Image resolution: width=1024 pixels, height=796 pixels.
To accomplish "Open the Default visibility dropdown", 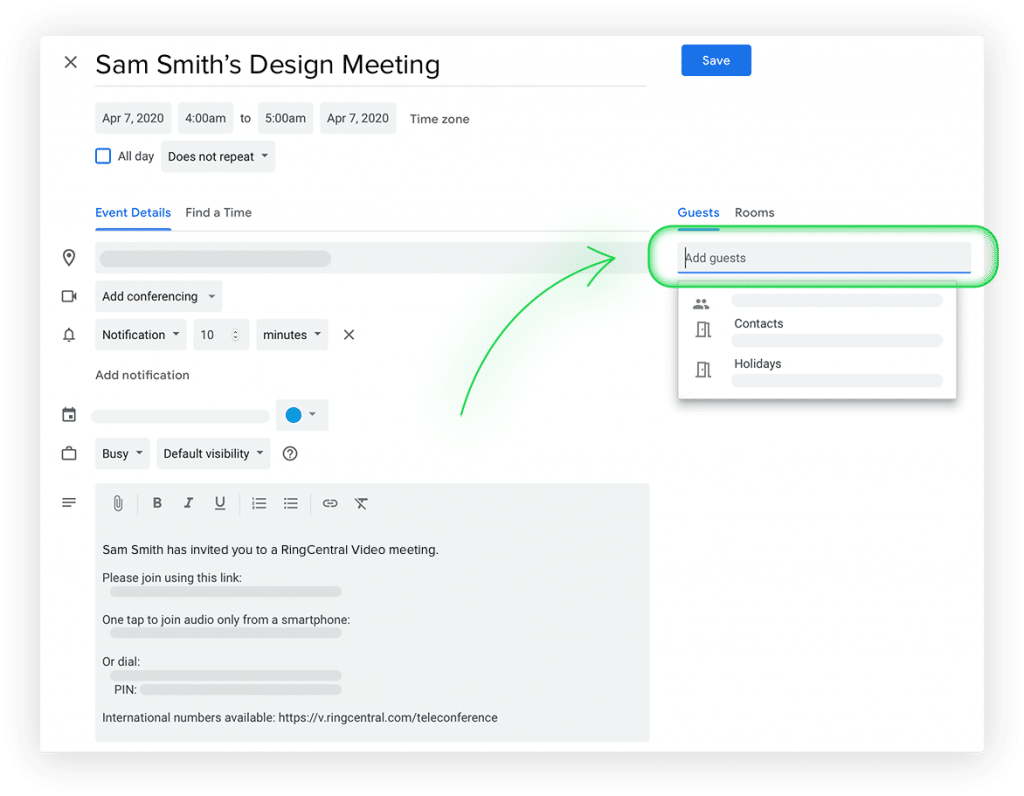I will pyautogui.click(x=214, y=454).
